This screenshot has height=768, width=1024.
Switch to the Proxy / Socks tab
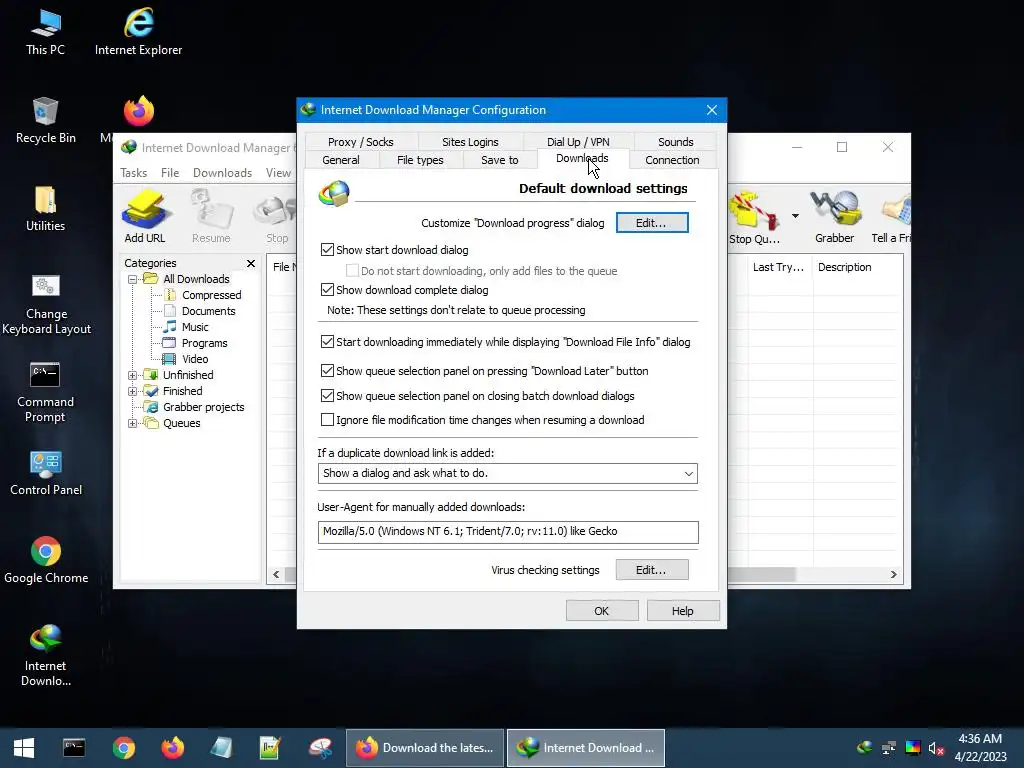[360, 142]
